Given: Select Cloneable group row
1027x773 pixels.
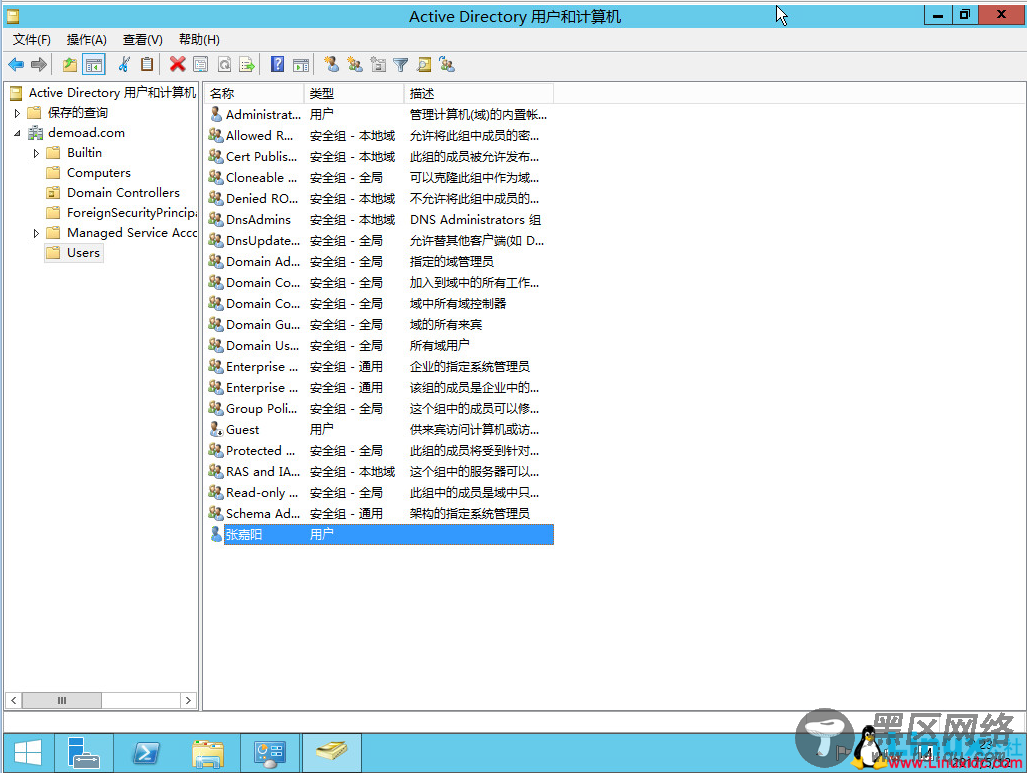Looking at the screenshot, I should 379,178.
